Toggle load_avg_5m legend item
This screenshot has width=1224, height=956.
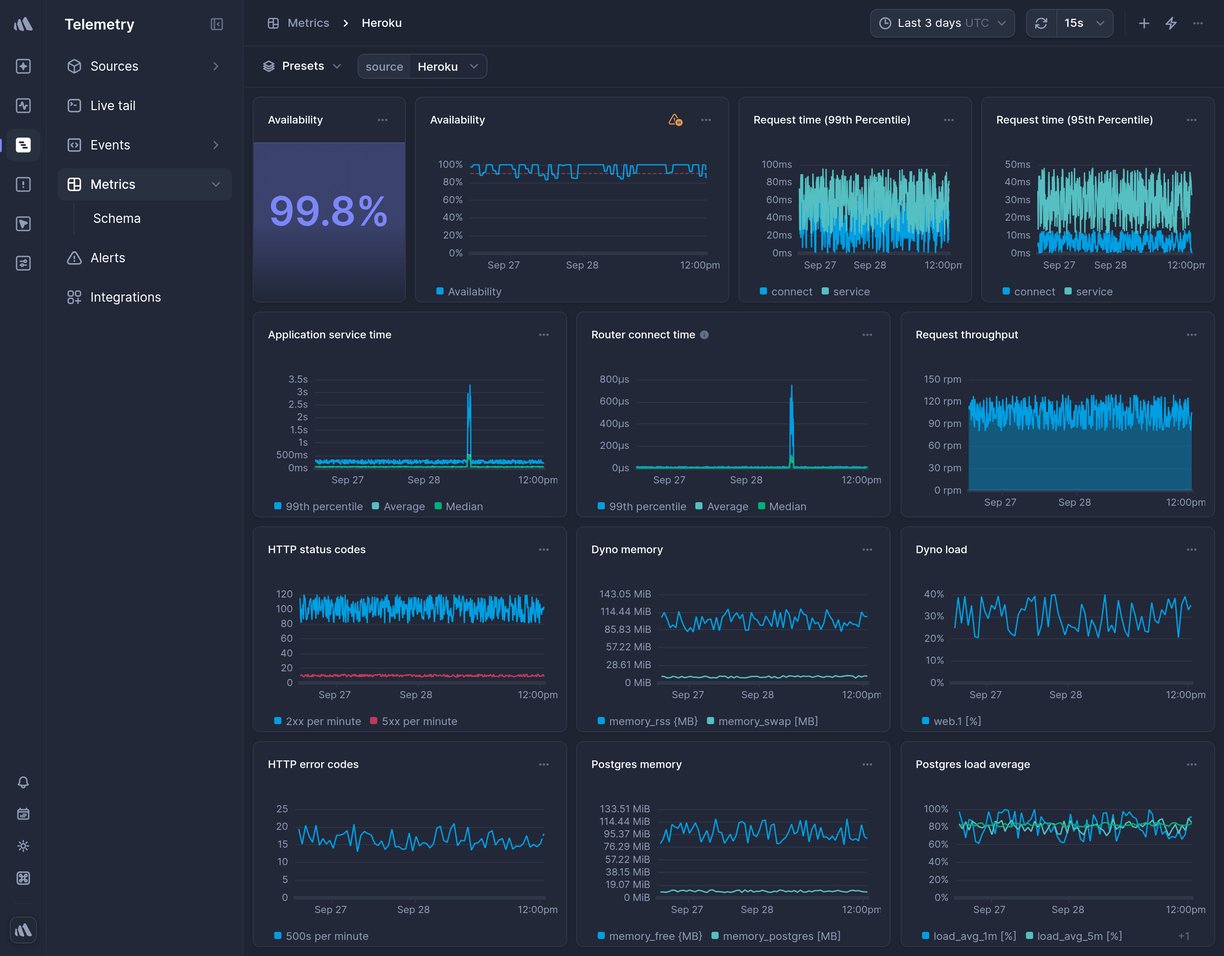(1073, 937)
